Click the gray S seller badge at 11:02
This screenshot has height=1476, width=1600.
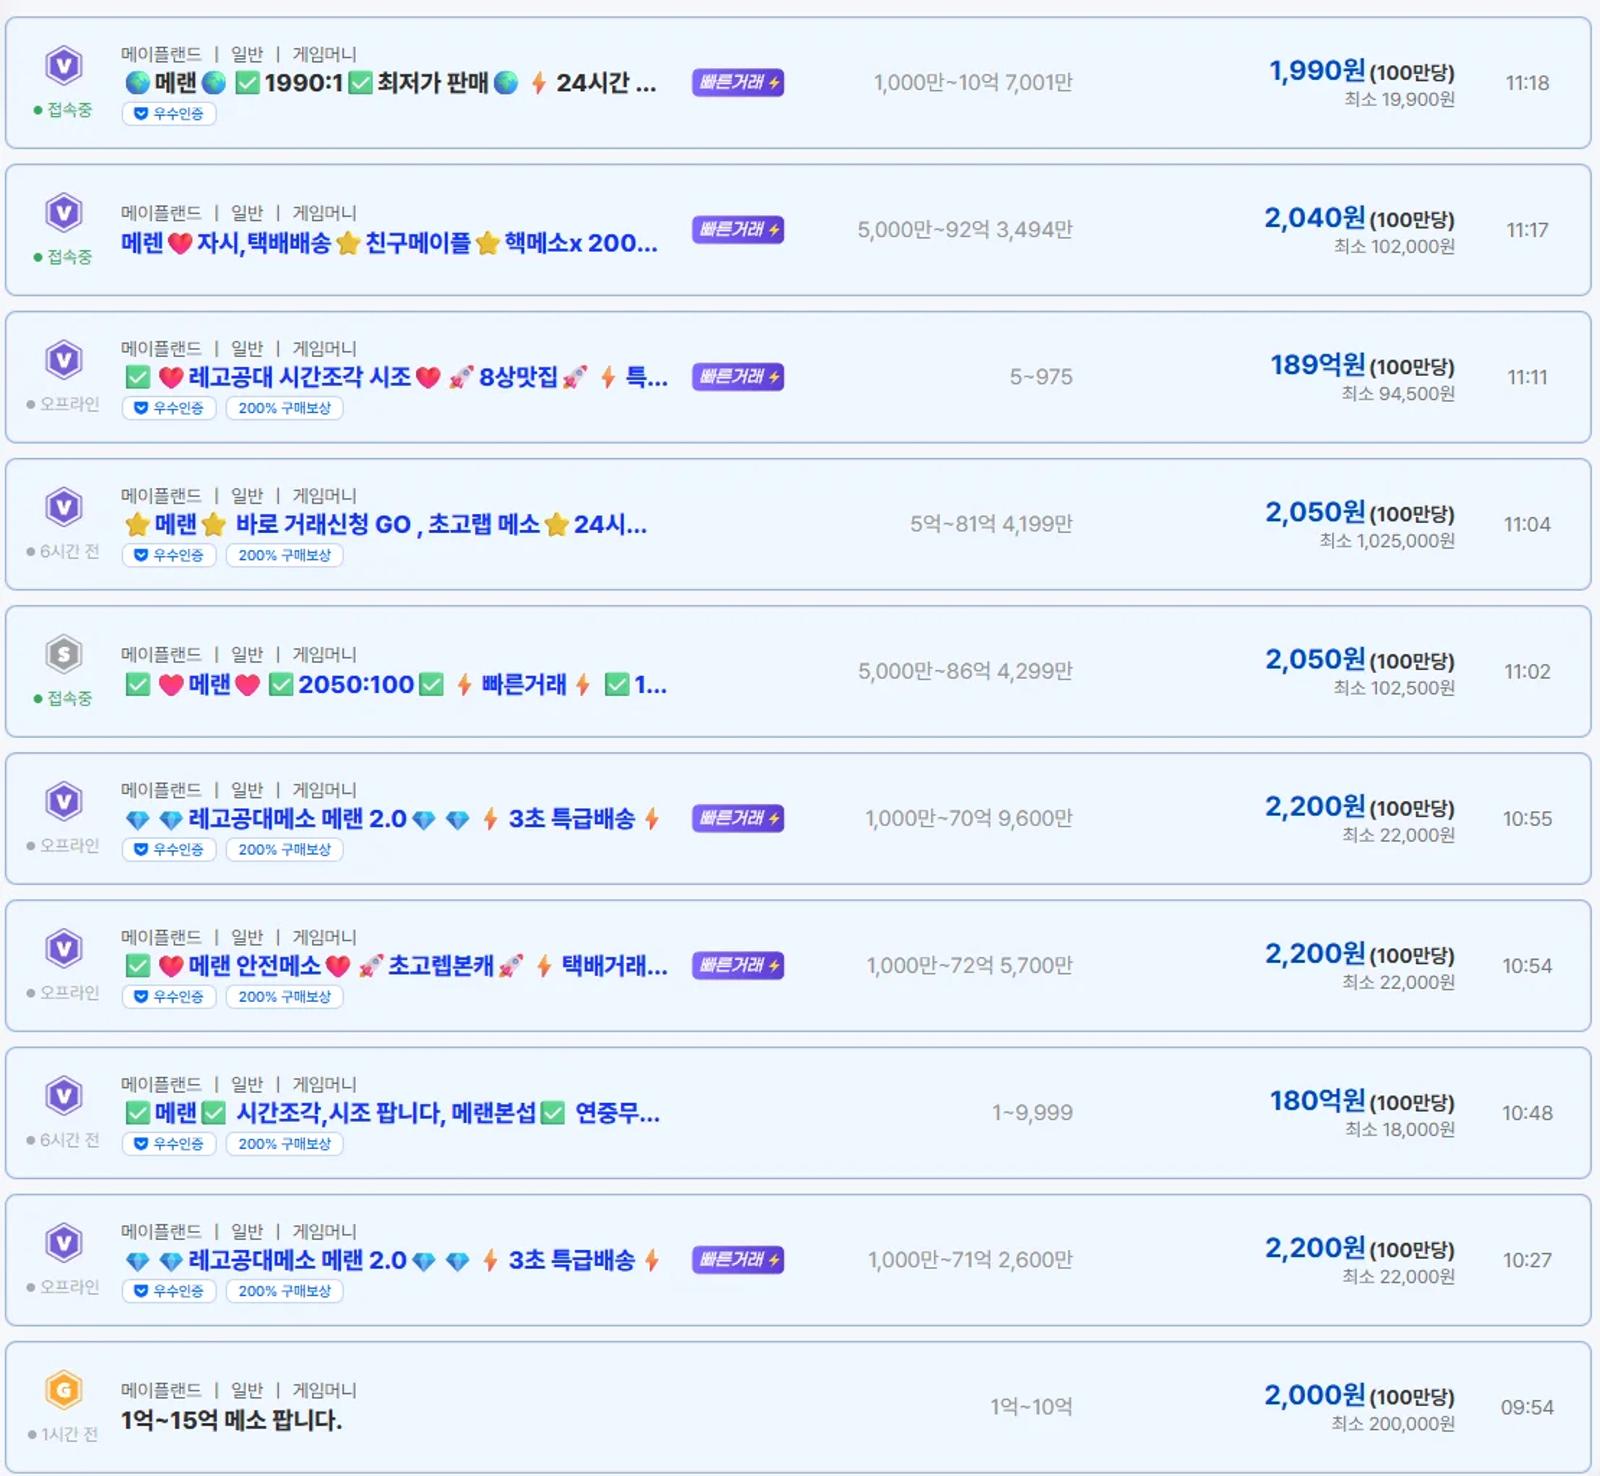click(64, 655)
